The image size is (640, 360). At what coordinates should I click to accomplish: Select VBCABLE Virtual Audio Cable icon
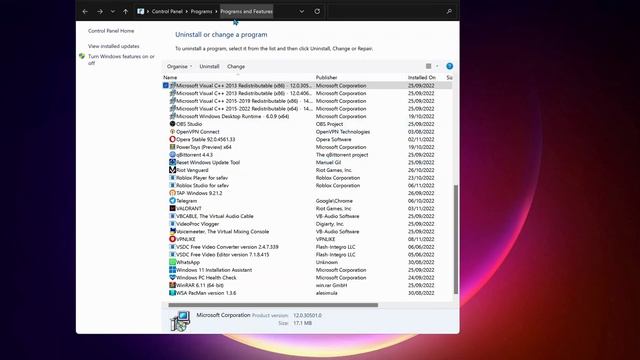(x=172, y=216)
